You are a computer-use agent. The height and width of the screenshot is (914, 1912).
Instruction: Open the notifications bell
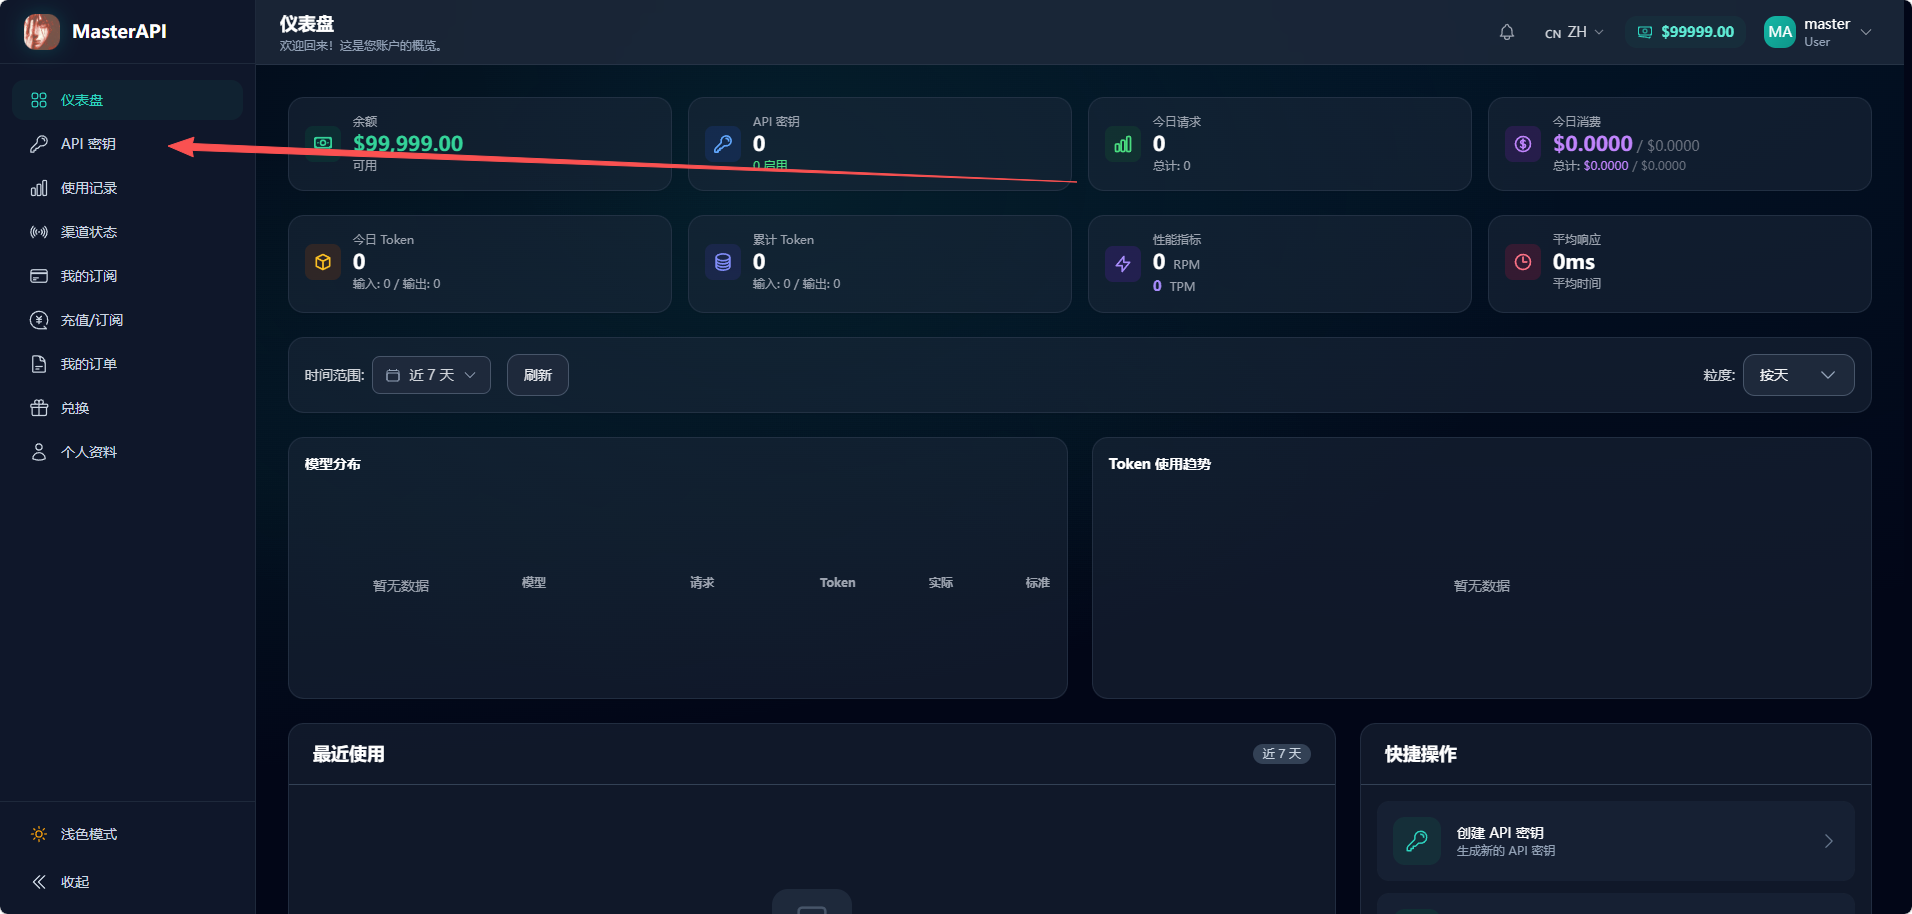coord(1507,32)
